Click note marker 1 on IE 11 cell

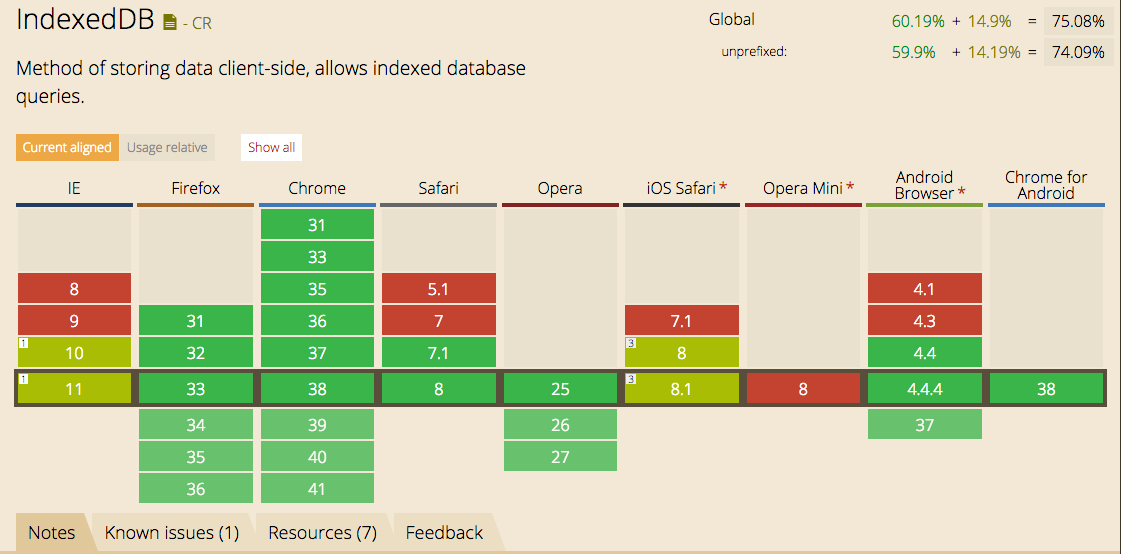click(x=23, y=378)
